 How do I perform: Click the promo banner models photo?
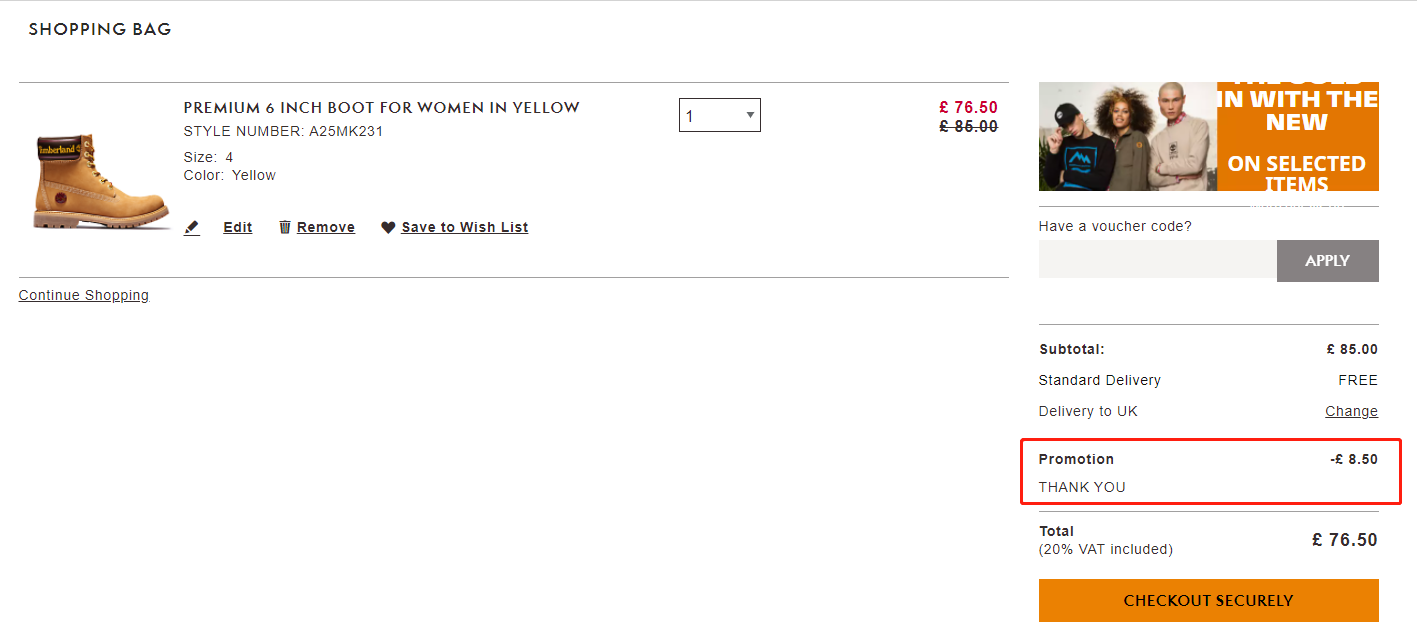(1128, 136)
